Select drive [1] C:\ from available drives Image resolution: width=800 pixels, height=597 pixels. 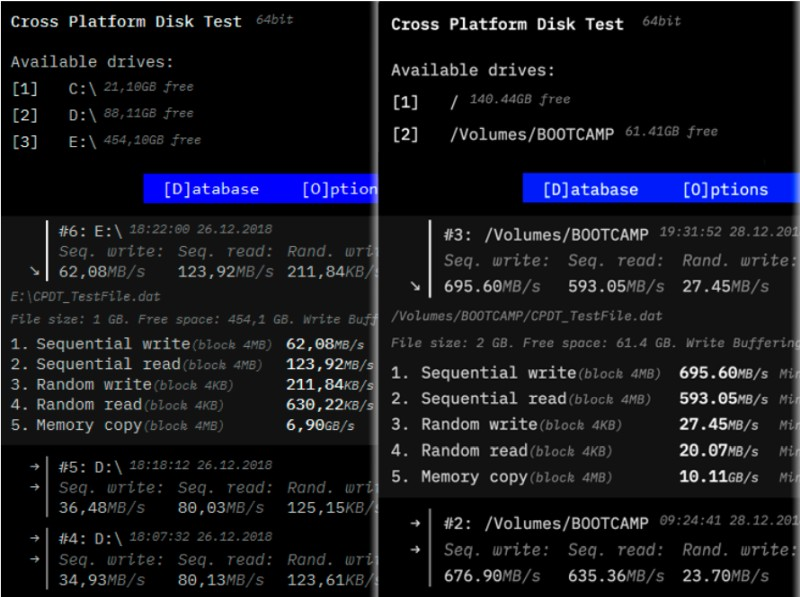click(x=82, y=89)
